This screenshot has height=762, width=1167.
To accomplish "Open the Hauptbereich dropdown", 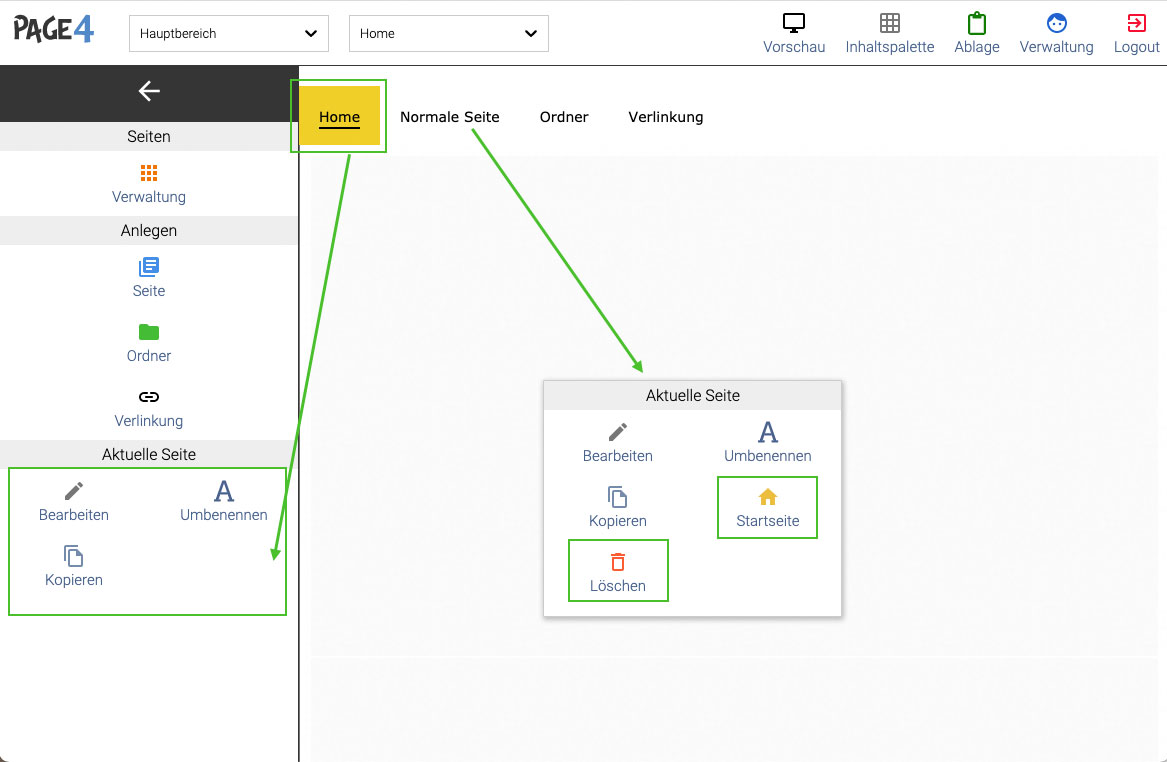I will tap(228, 33).
